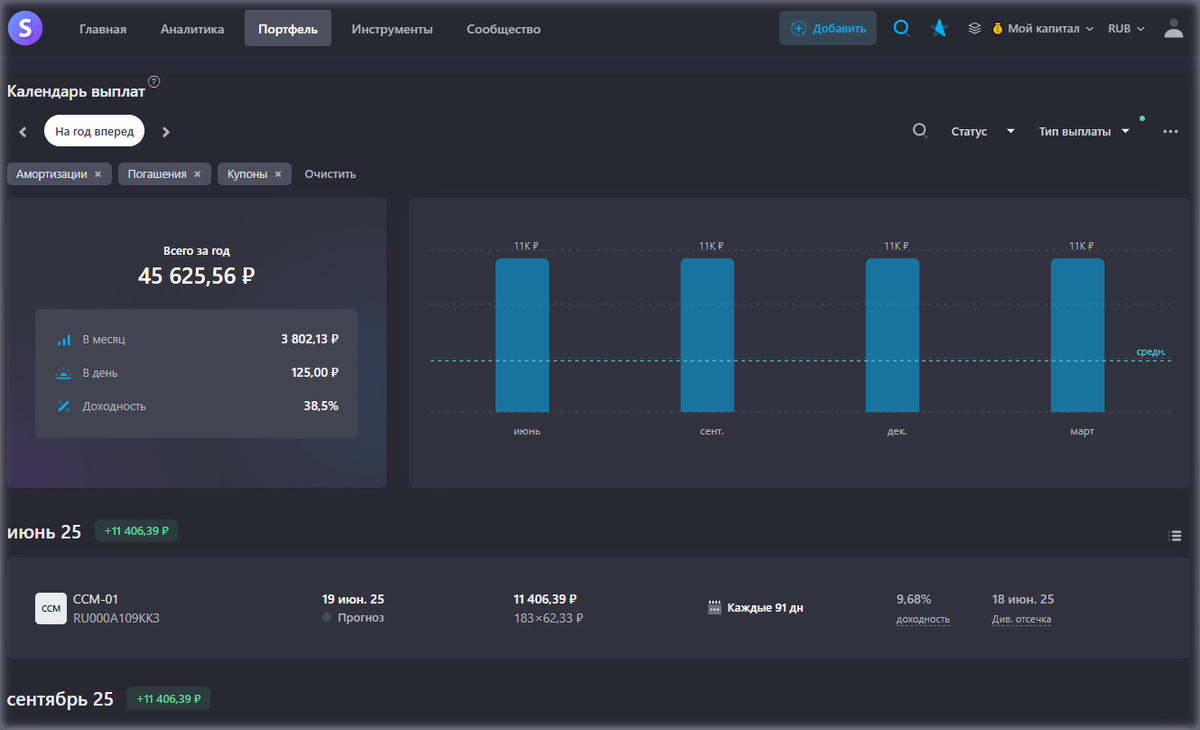Click the Очистить link
Screen dimensions: 1200x730
click(330, 174)
